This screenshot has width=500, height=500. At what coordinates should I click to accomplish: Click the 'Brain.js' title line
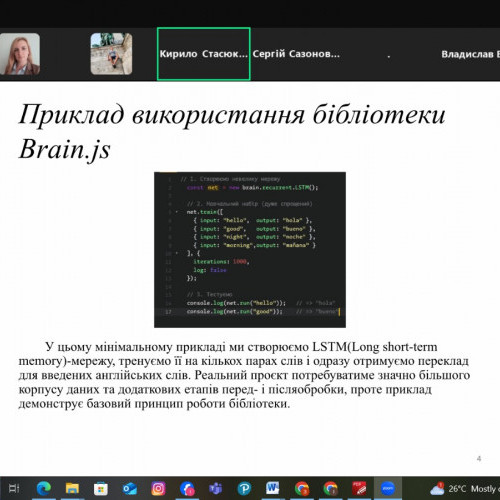click(x=65, y=150)
